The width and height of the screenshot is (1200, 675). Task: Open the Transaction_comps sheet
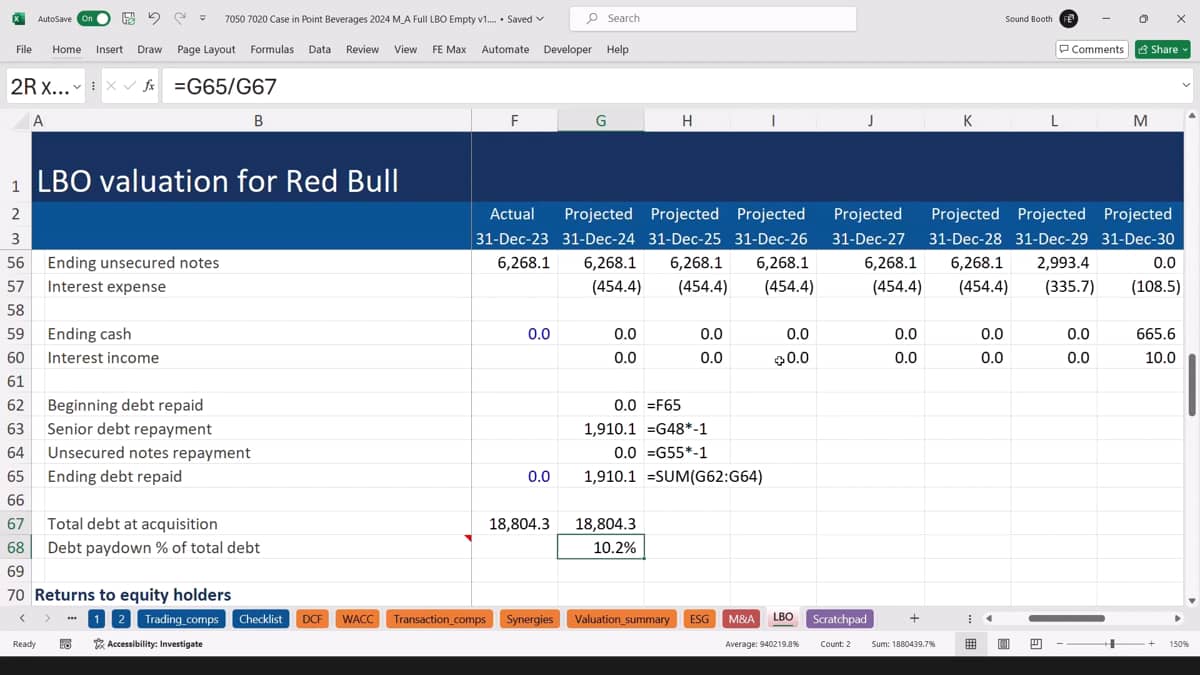(x=439, y=619)
